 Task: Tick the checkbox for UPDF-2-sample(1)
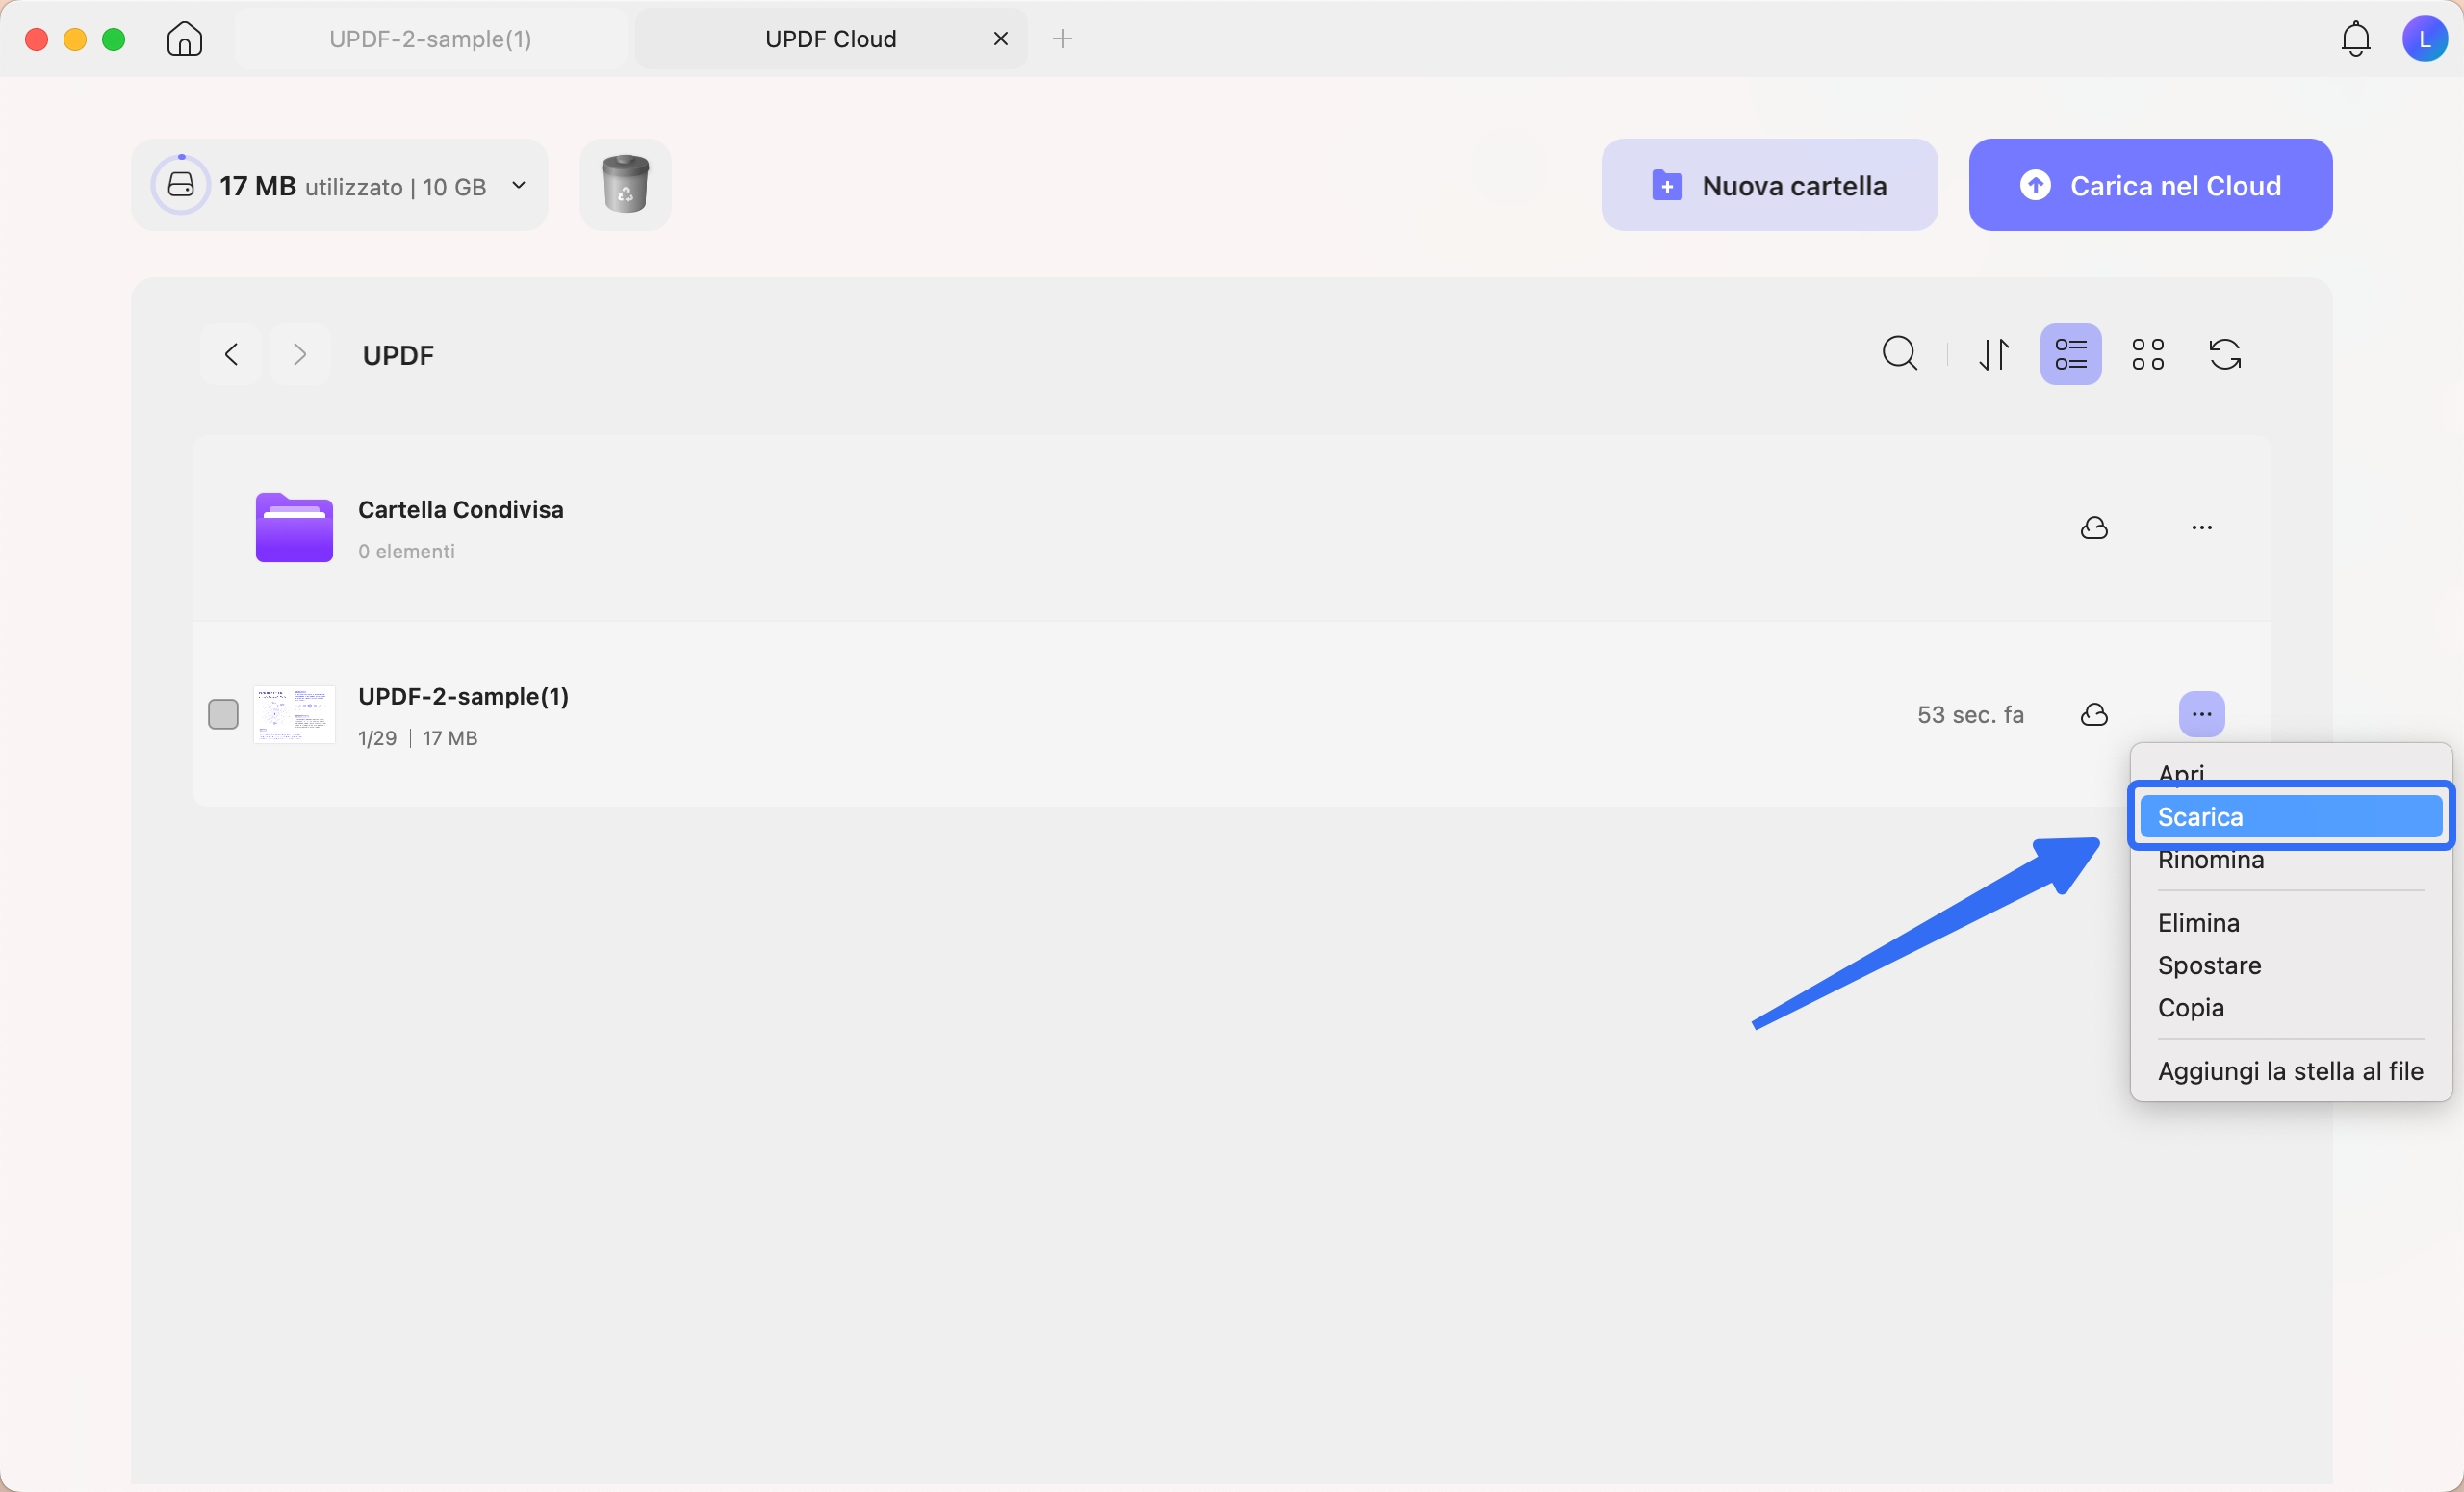pos(223,715)
